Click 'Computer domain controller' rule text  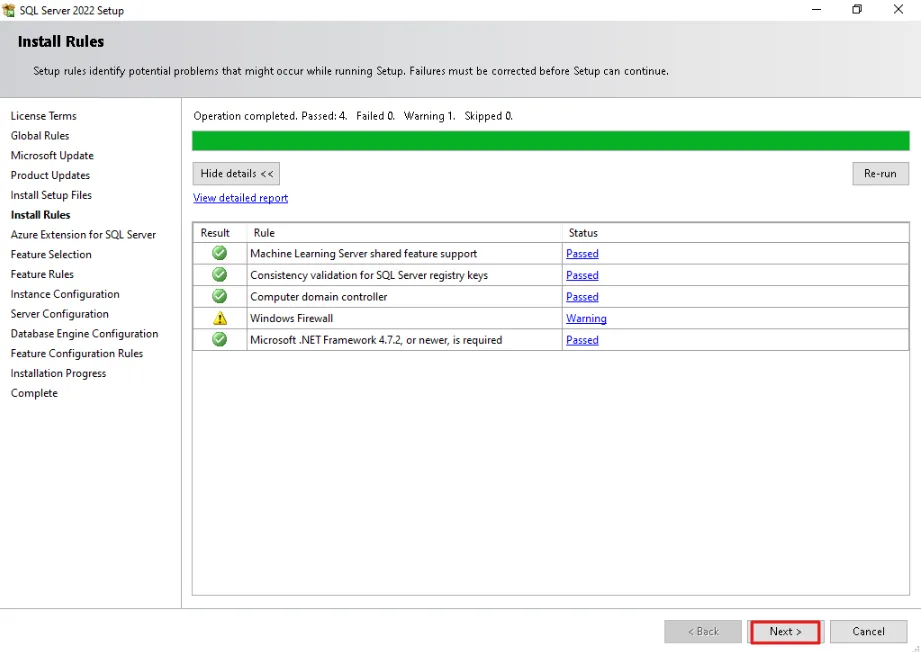[319, 297]
